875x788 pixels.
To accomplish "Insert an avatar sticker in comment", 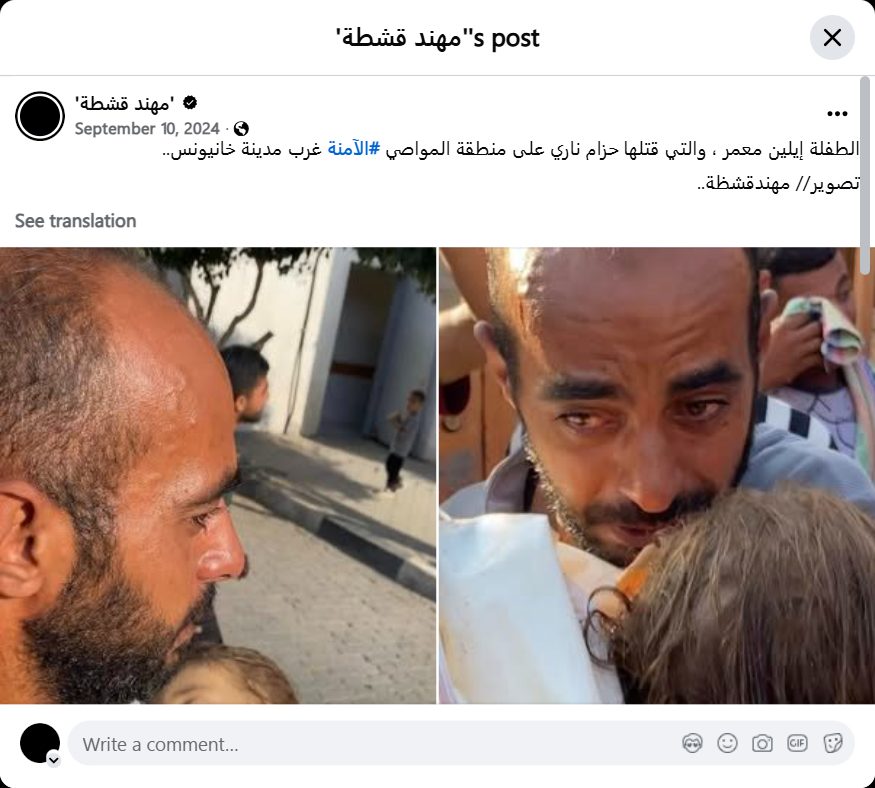I will click(692, 743).
